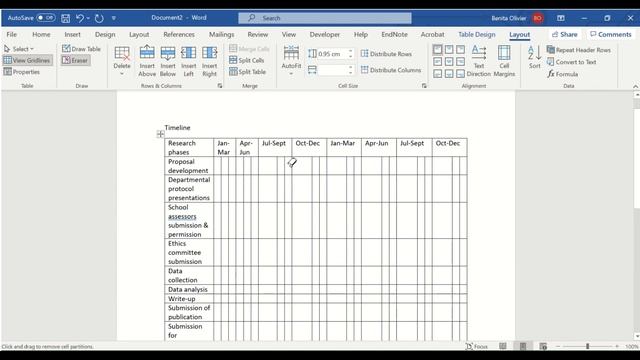
Task: Open the Mailings tab
Action: (x=222, y=35)
